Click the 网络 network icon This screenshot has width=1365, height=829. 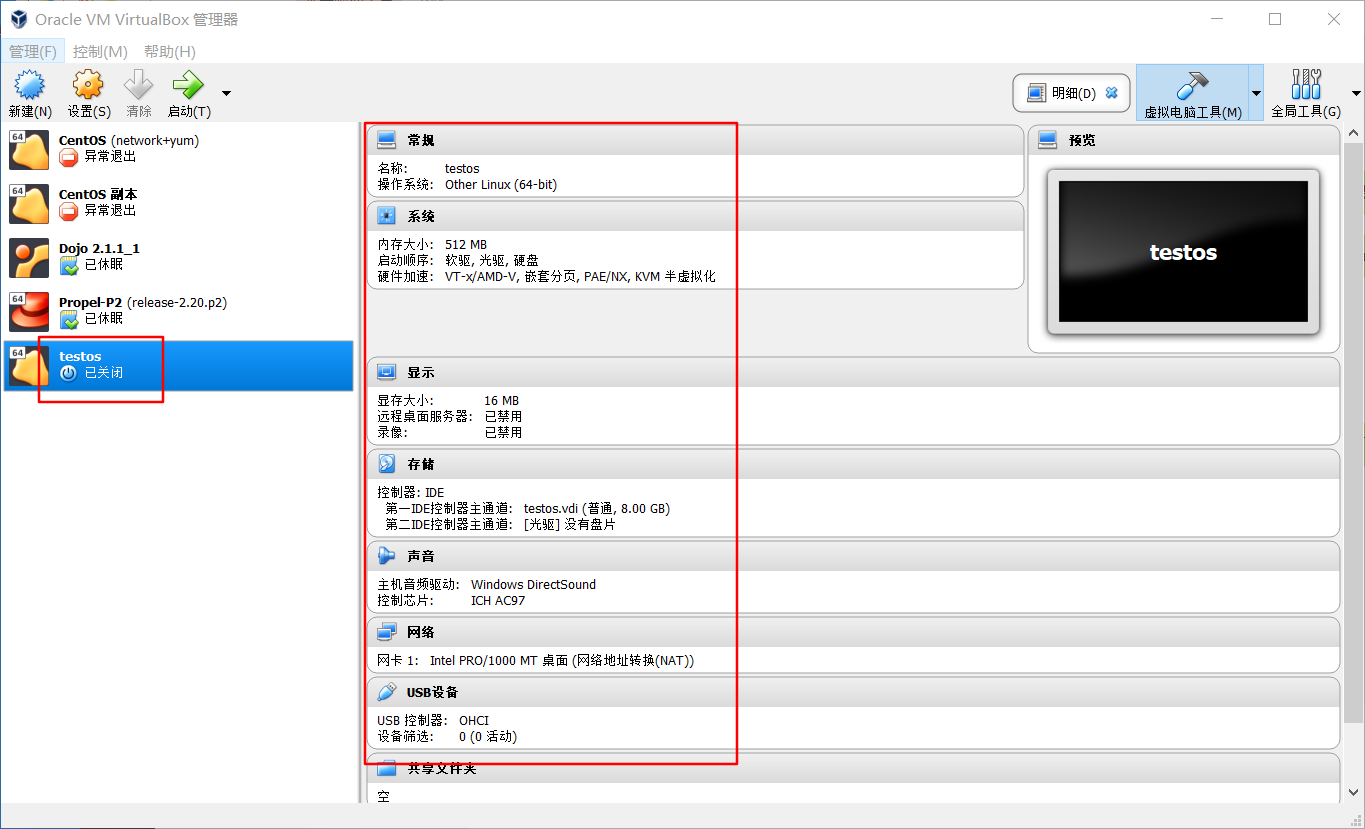387,632
